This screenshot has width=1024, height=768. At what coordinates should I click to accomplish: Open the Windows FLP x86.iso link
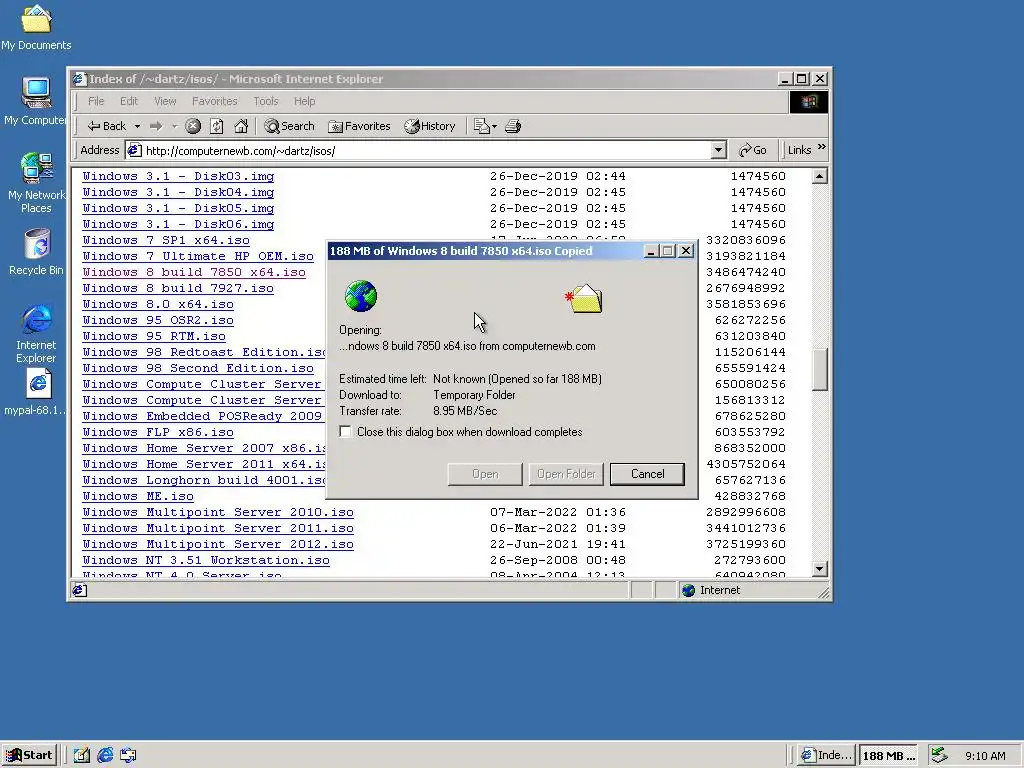[x=157, y=432]
